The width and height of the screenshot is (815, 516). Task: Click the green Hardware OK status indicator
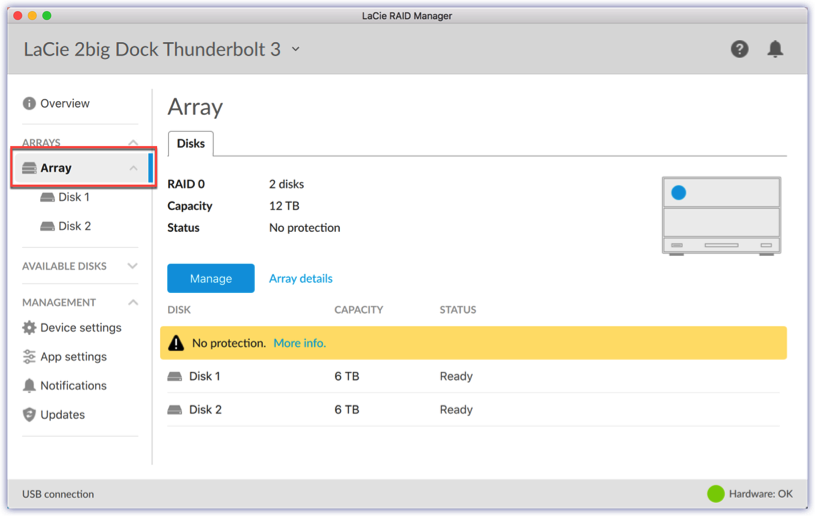click(716, 494)
